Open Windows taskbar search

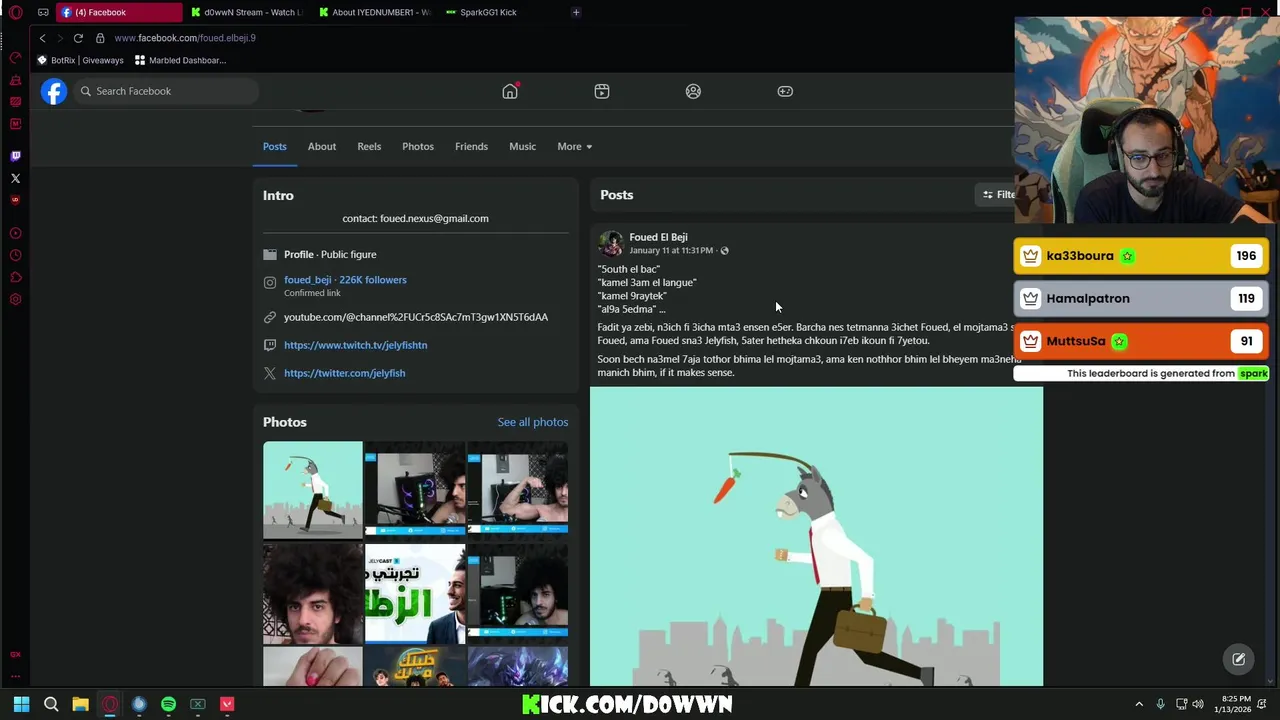pos(51,704)
